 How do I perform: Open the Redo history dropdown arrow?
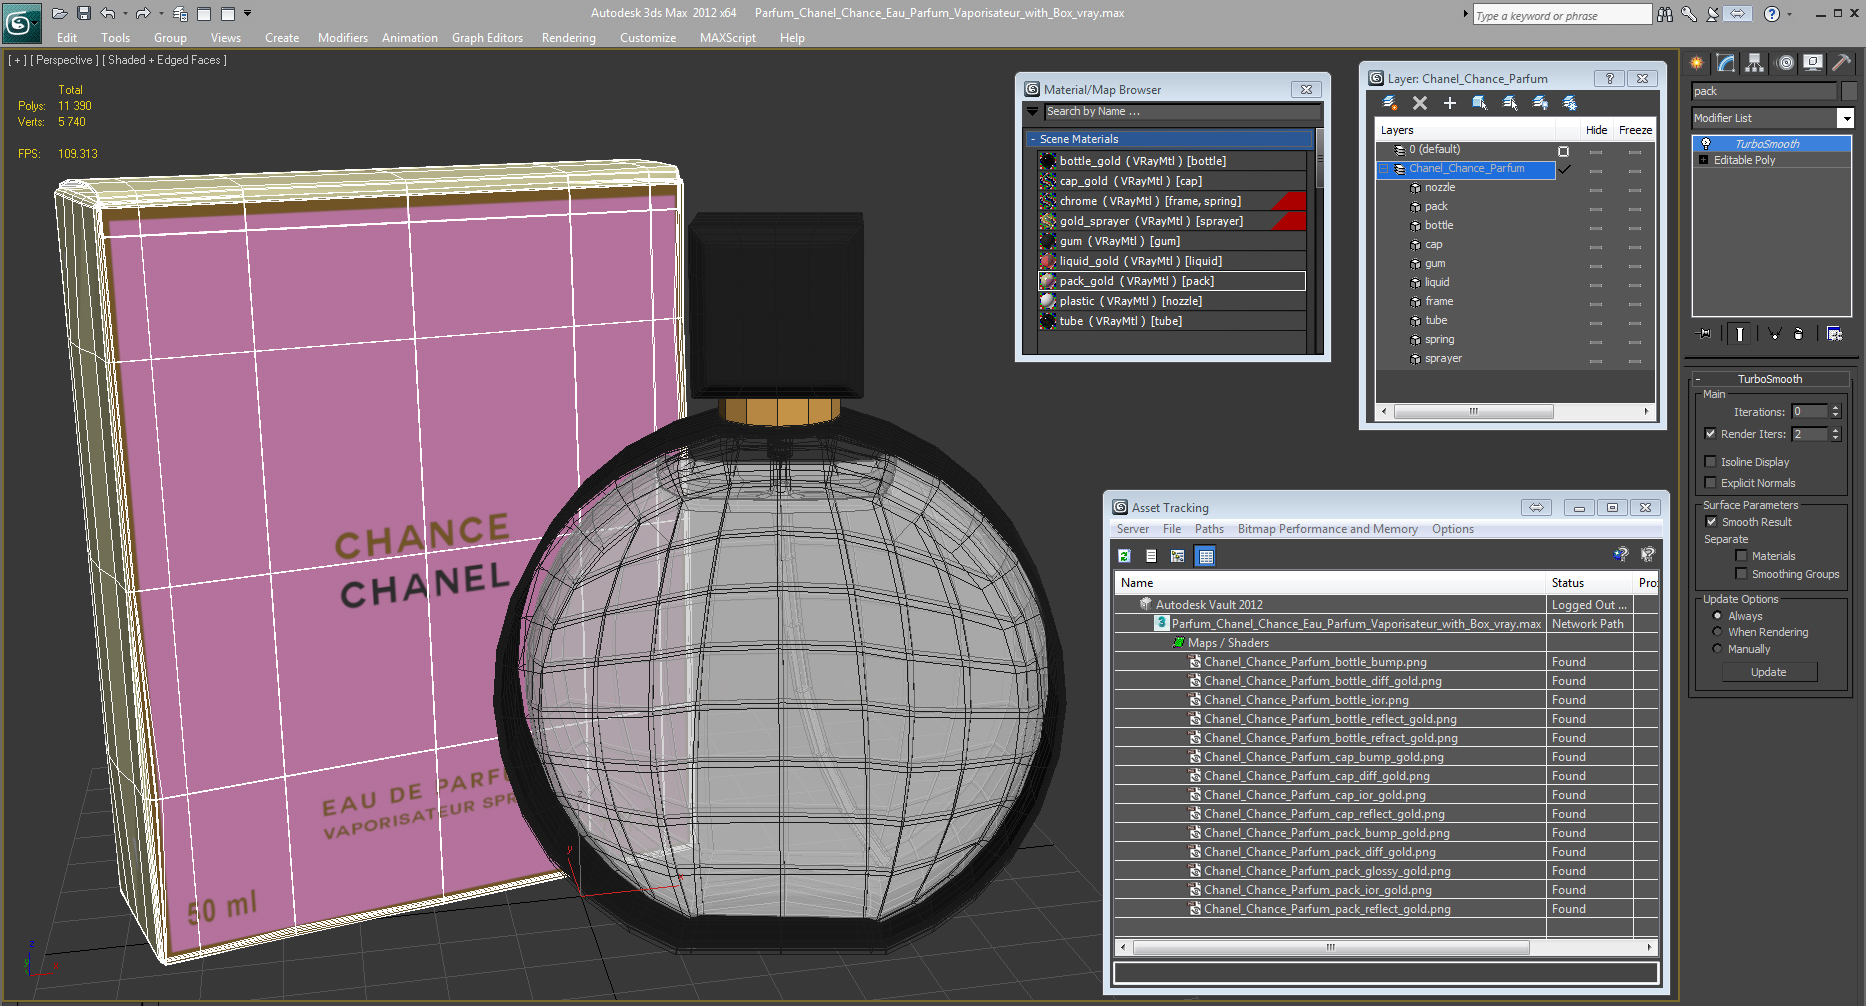[160, 13]
